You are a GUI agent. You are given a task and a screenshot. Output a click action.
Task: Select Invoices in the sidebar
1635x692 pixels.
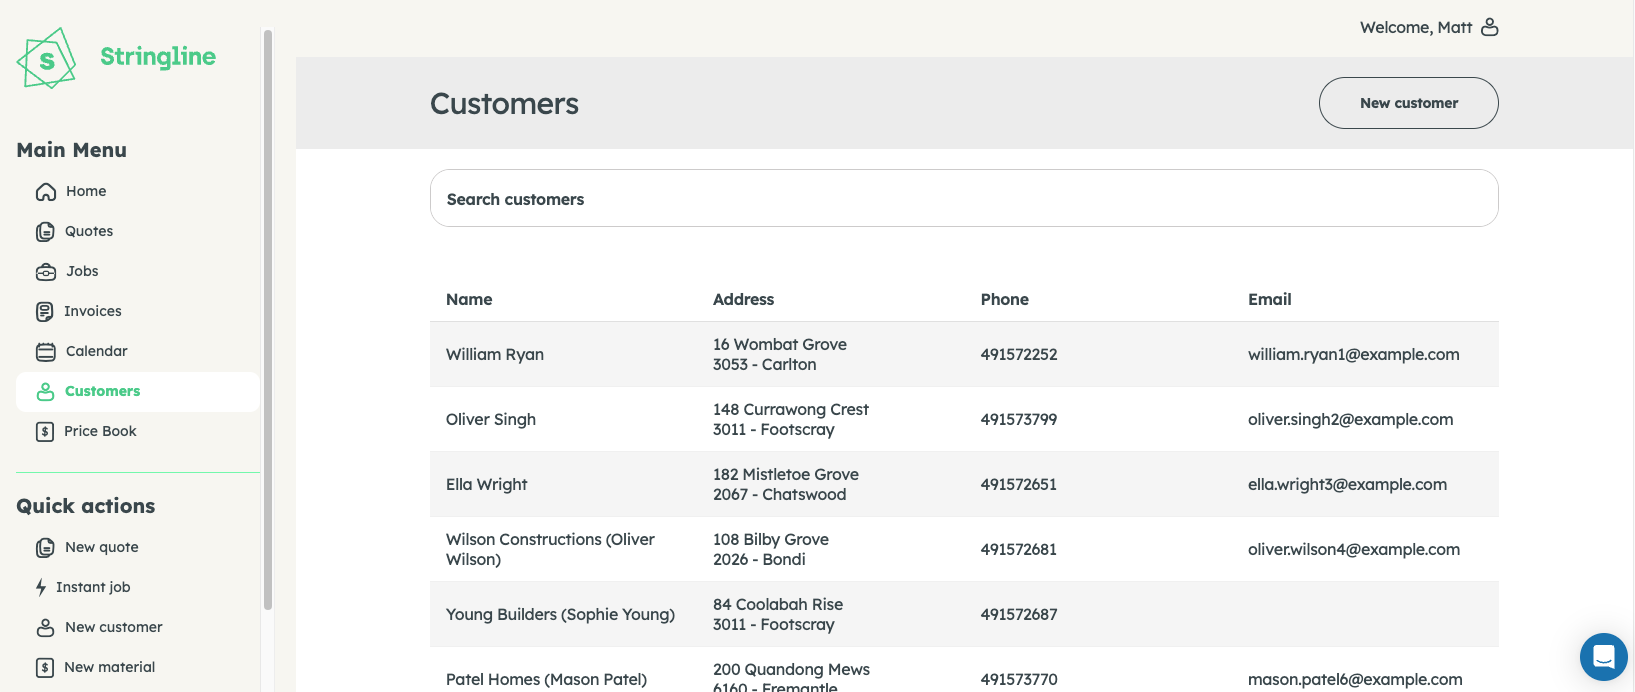[138, 312]
